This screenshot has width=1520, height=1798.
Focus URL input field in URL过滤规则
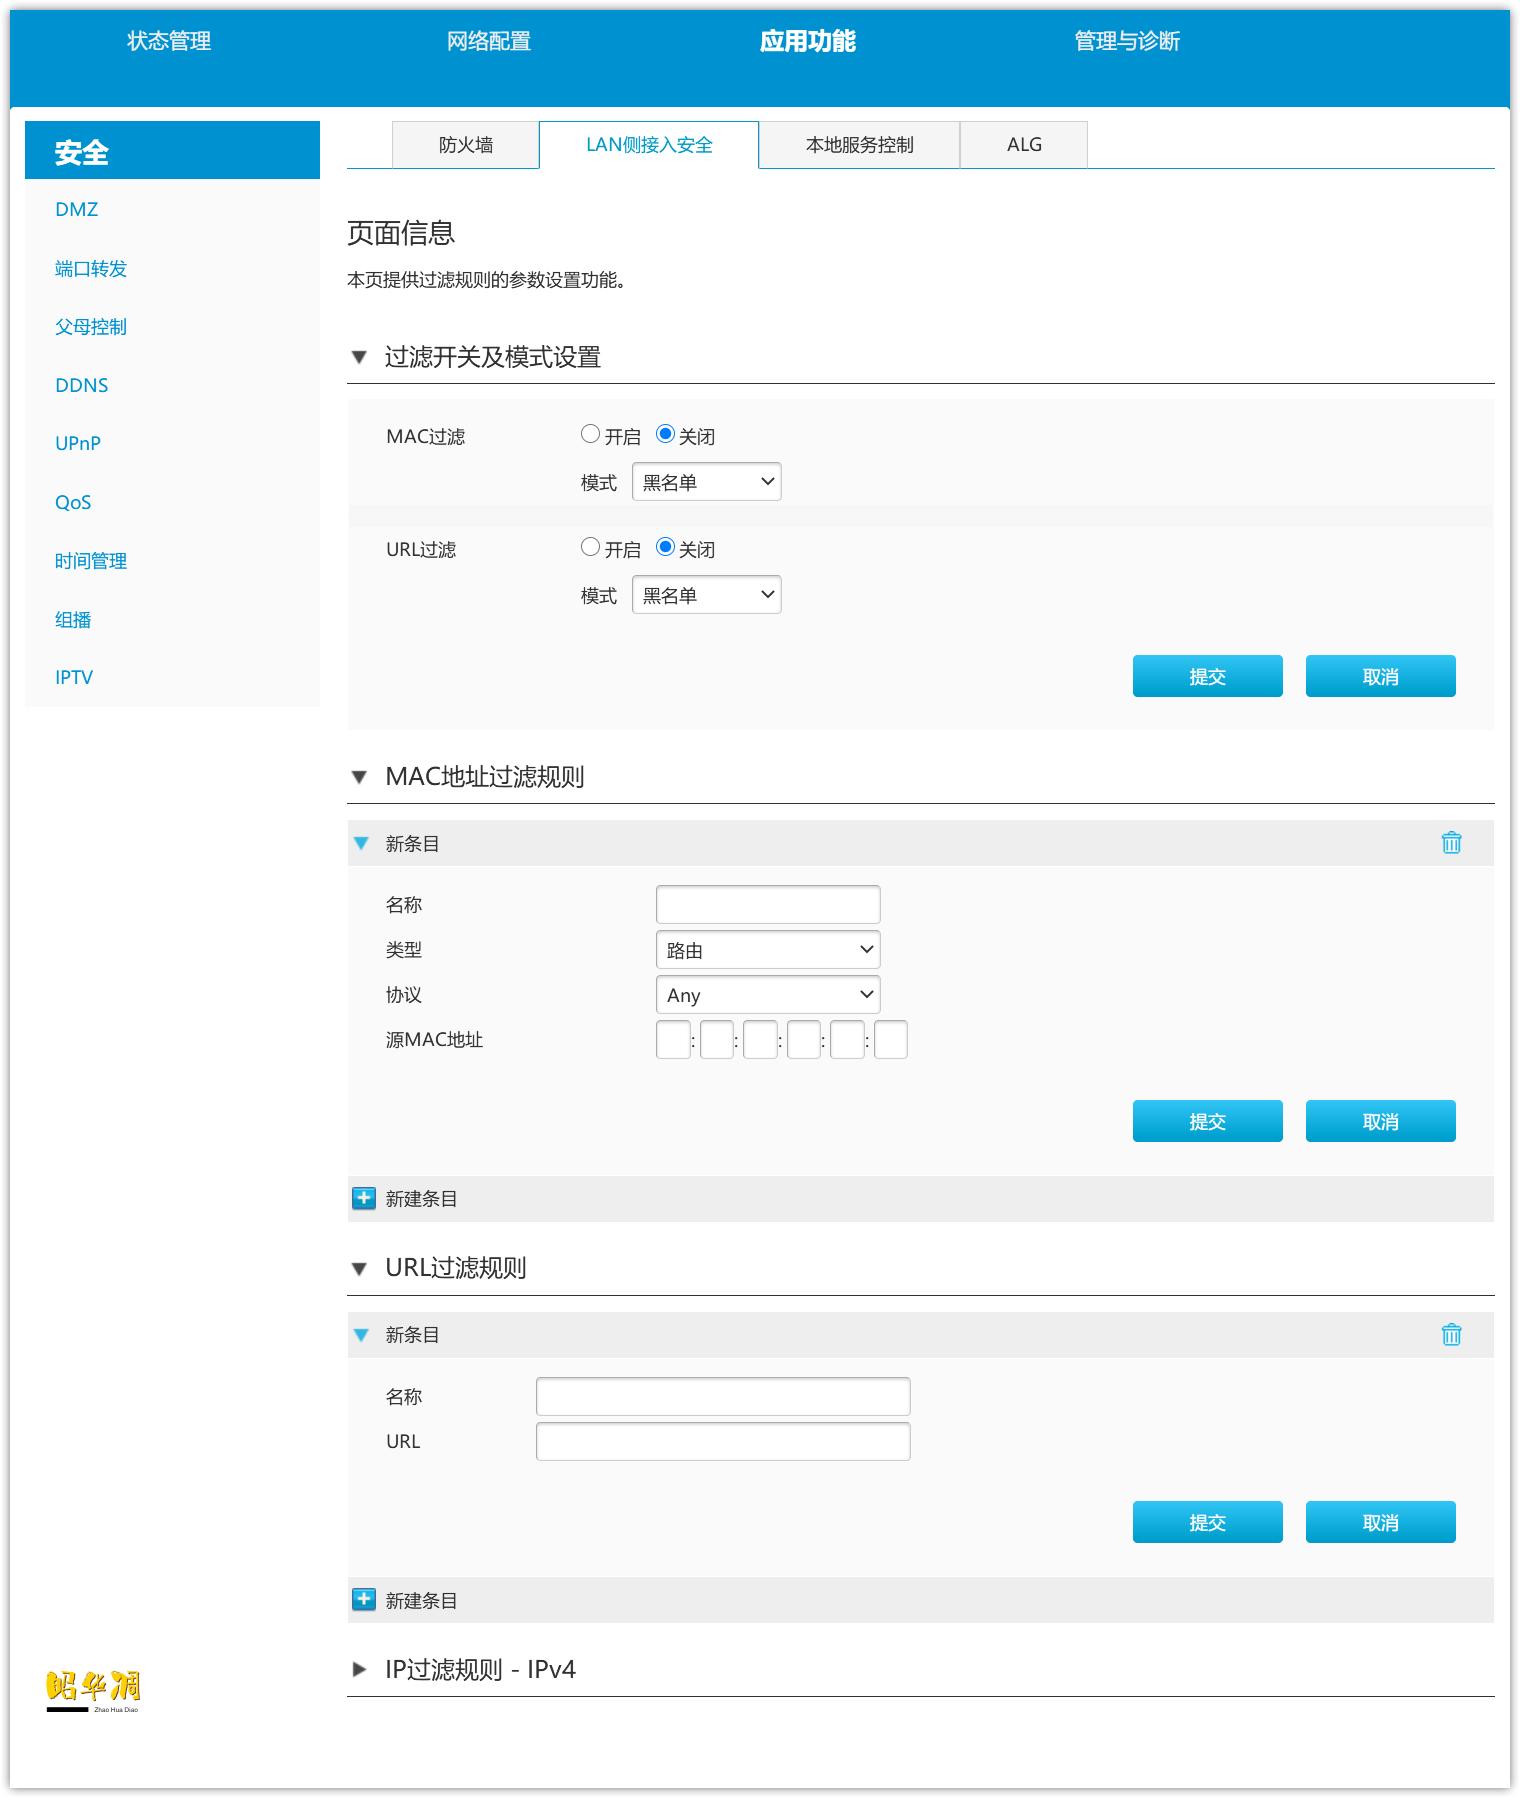(723, 1441)
